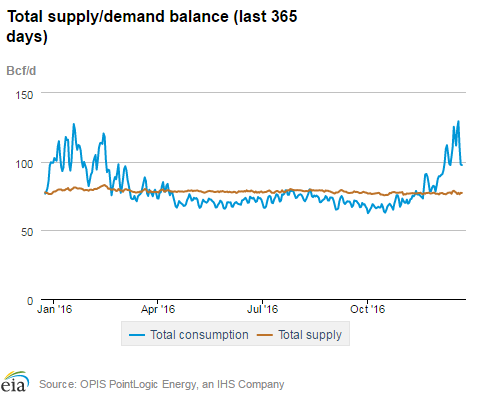Click the consumption peak near late December
The height and width of the screenshot is (393, 477).
tap(458, 121)
